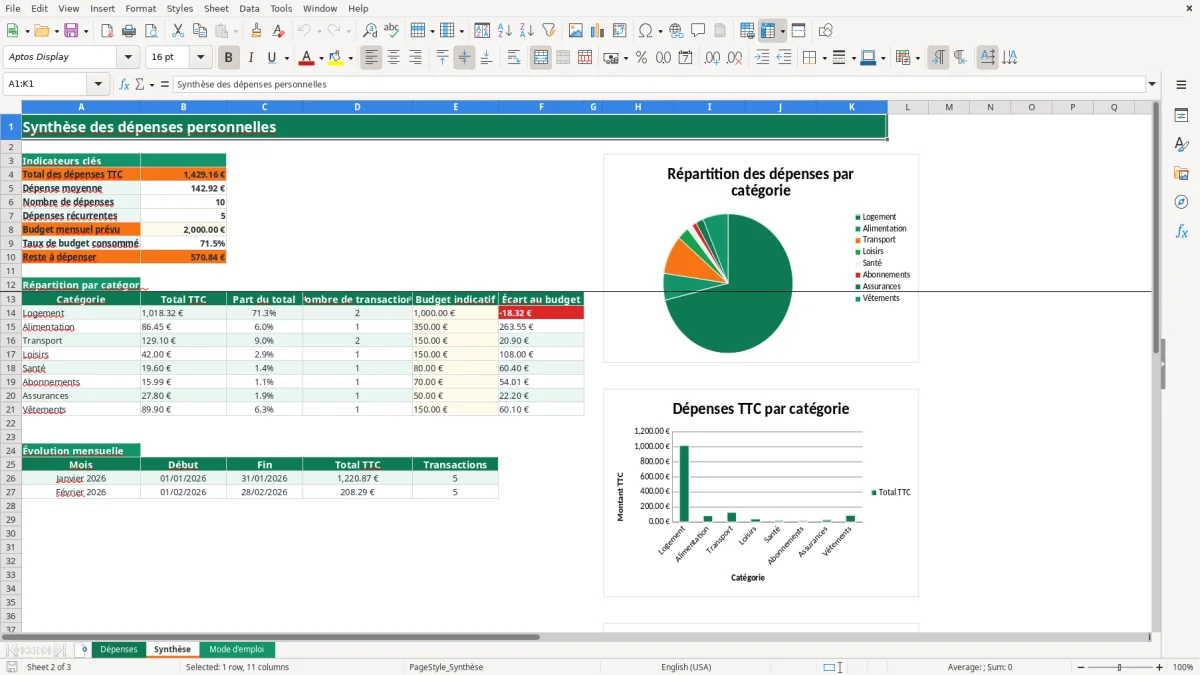Open the Format menu
The image size is (1200, 675).
coord(141,8)
